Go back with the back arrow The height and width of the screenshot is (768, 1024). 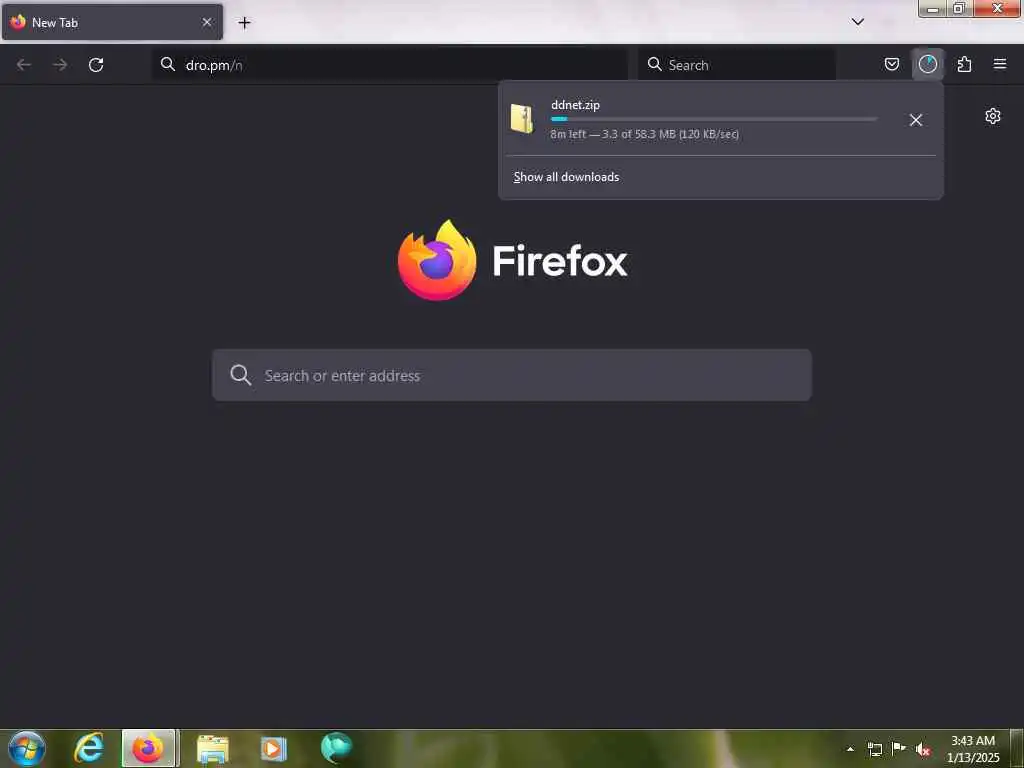24,65
